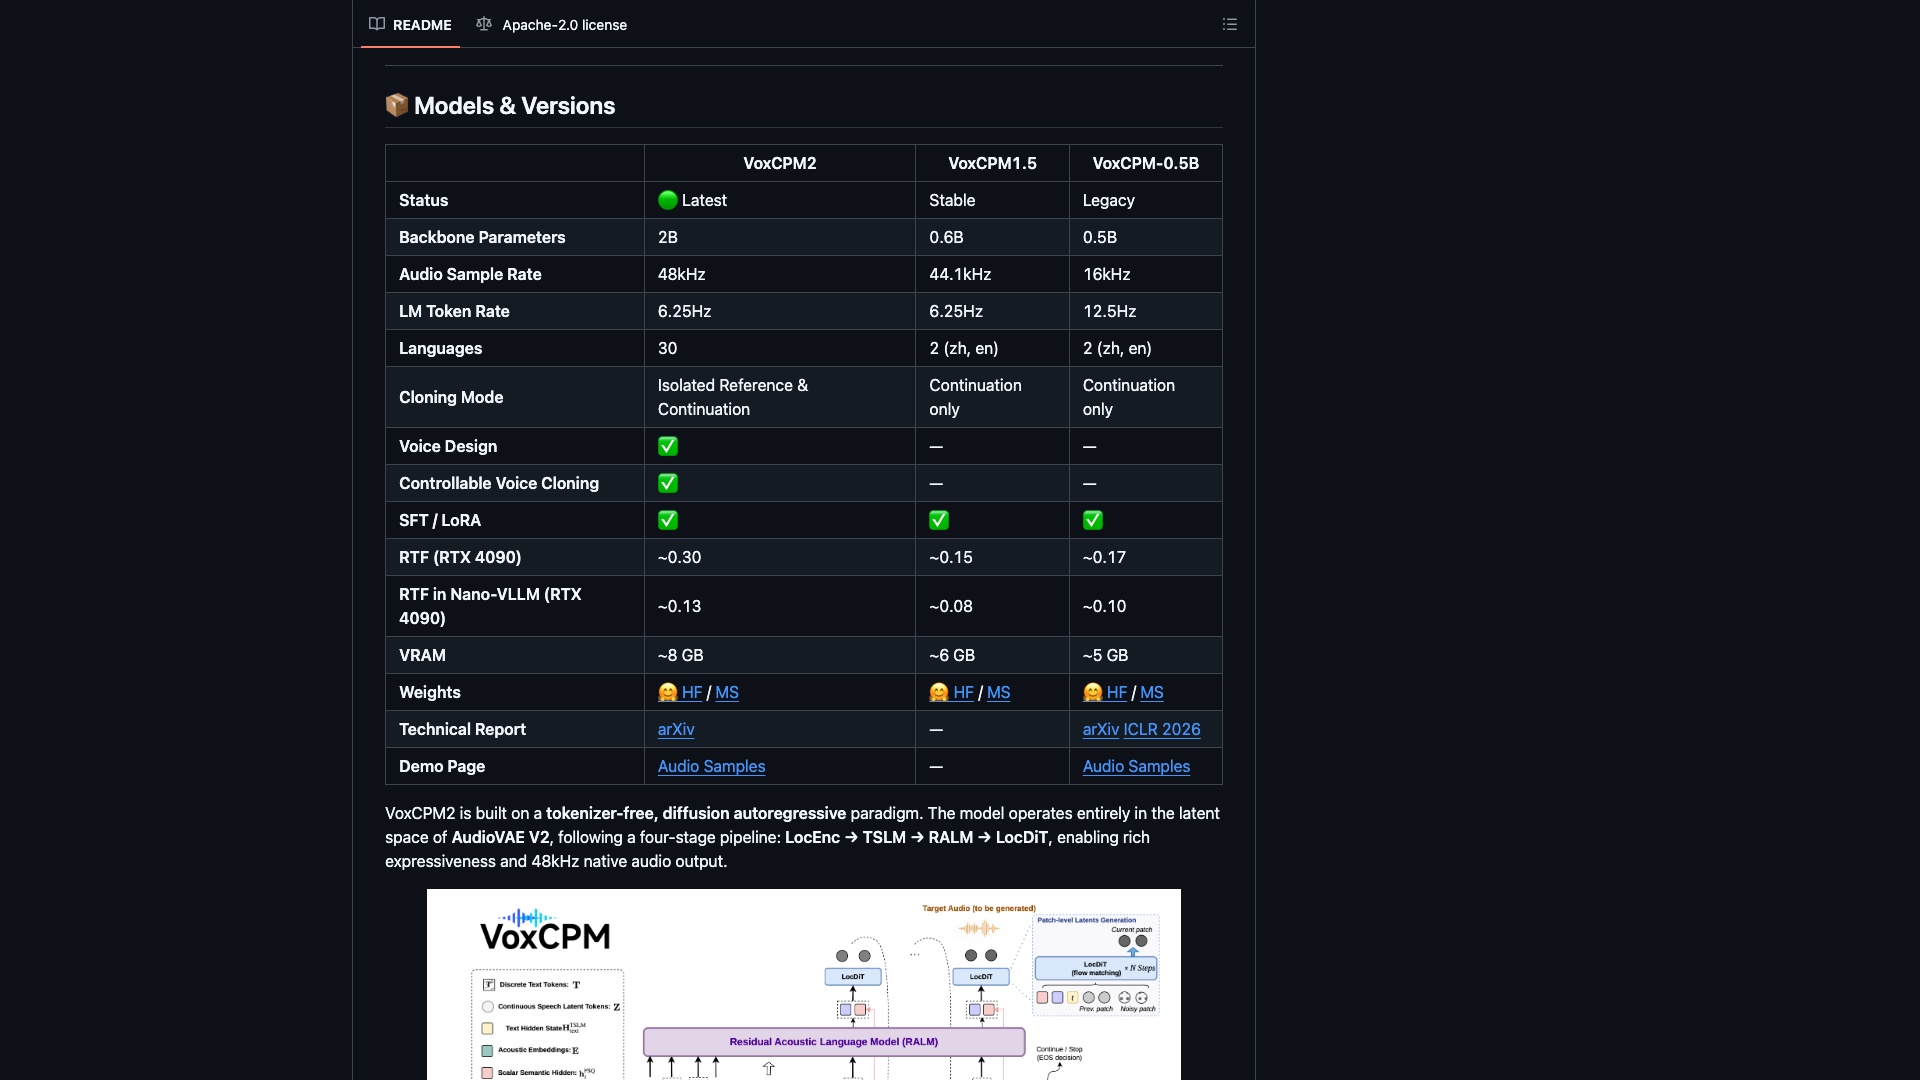Click the ~0.30 RTF value
The width and height of the screenshot is (1920, 1080).
point(679,557)
